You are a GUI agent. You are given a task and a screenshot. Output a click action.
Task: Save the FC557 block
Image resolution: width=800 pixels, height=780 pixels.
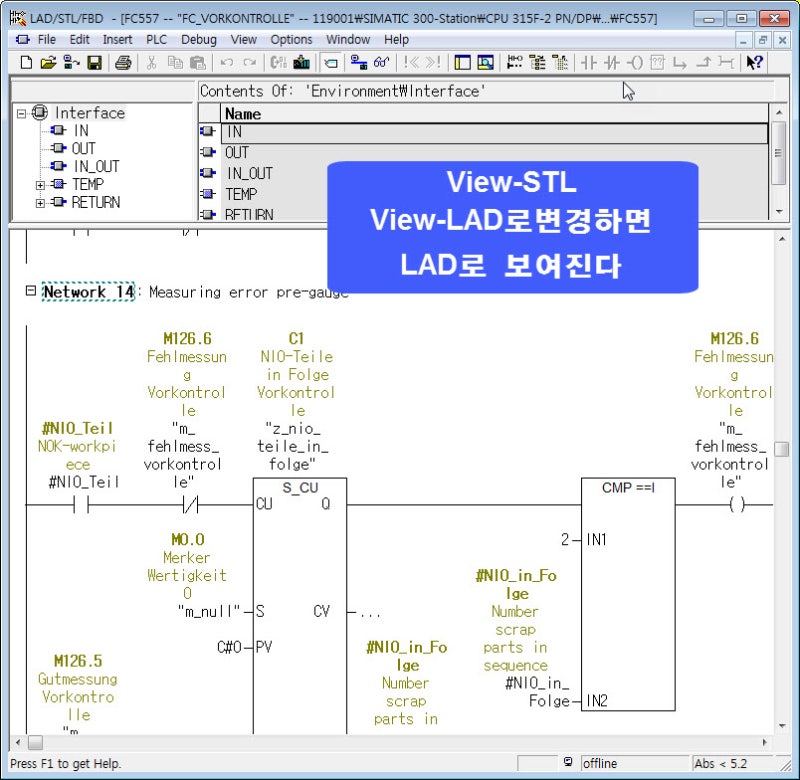(x=93, y=61)
